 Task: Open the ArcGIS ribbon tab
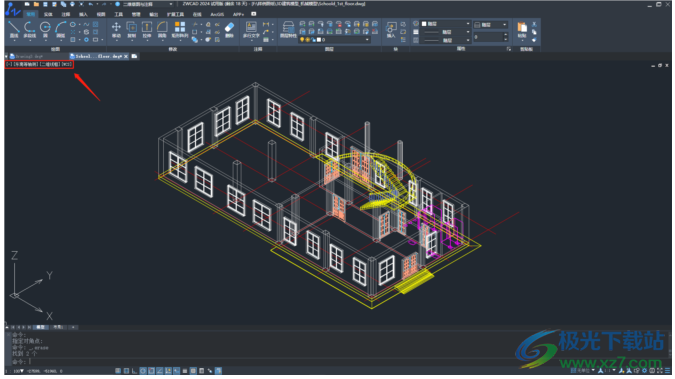(217, 14)
